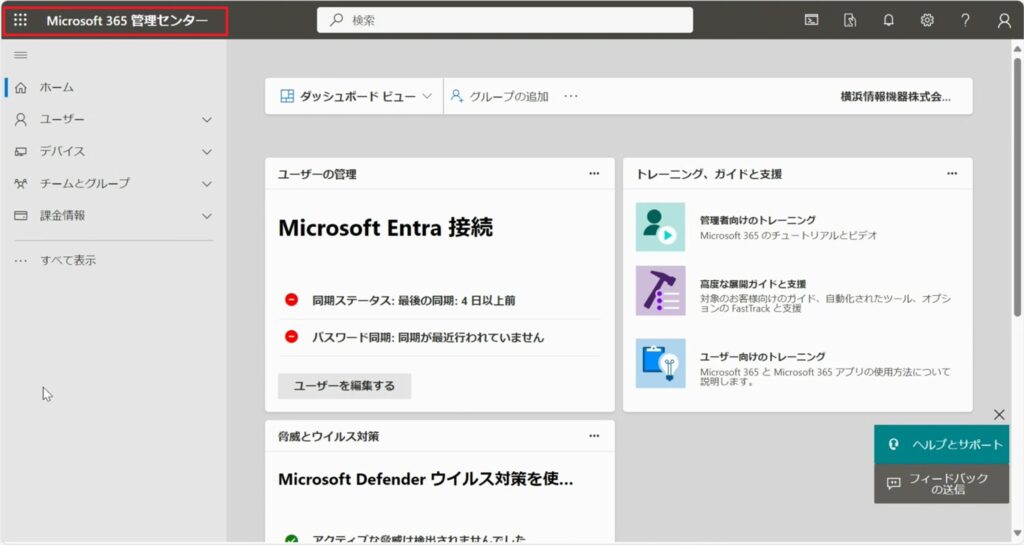Click ユーザーを編集する button
The height and width of the screenshot is (545, 1024).
[344, 386]
